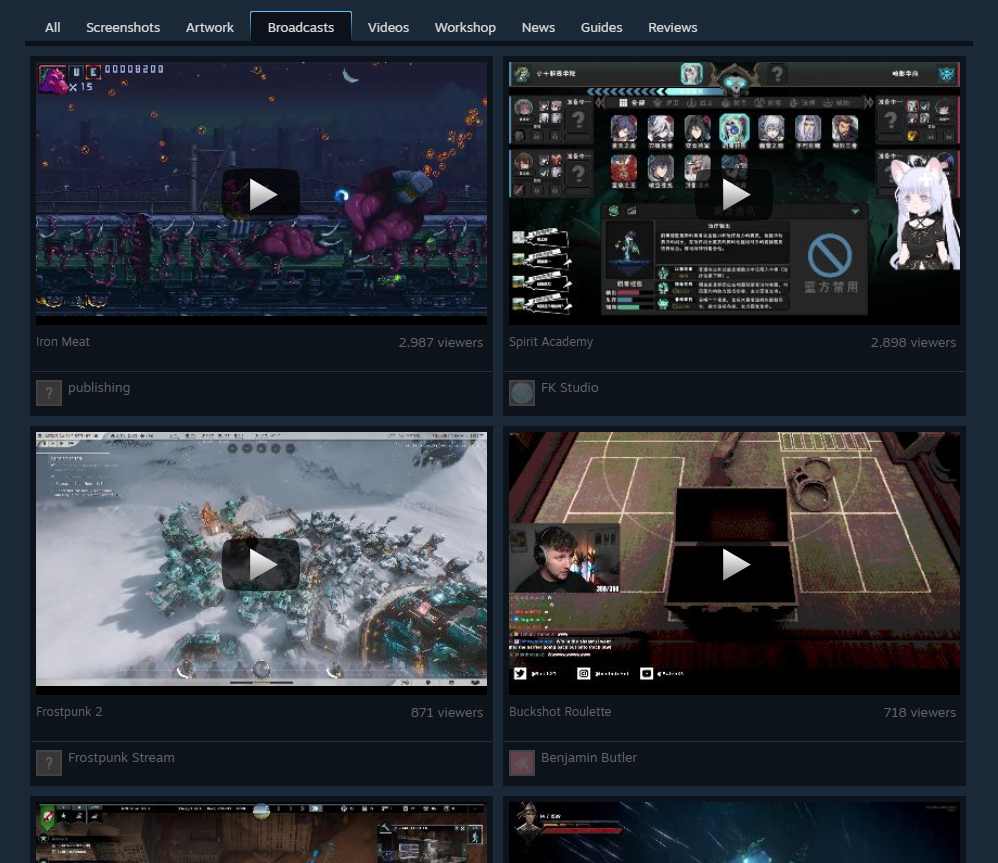This screenshot has width=998, height=863.
Task: Open the broadcast thumbnail below Frostpunk Stream
Action: 261,832
